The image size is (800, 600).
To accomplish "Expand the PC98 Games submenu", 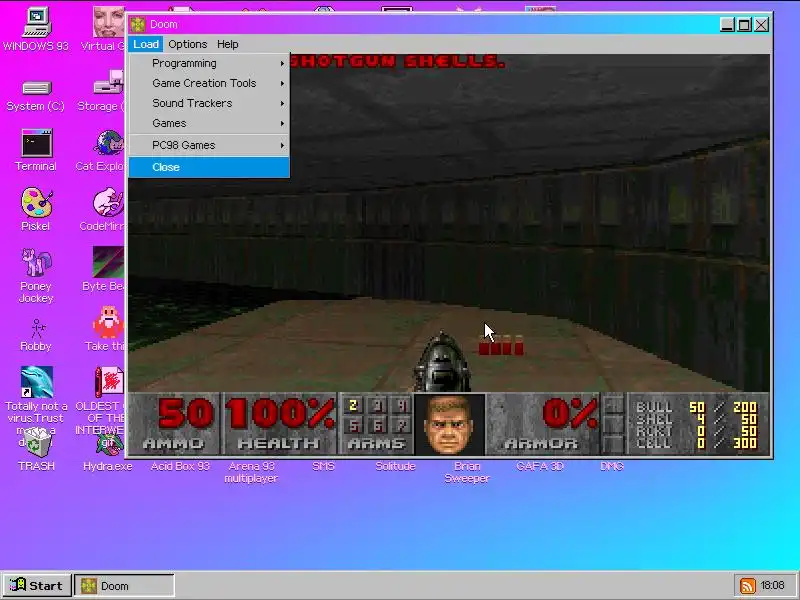I will pos(209,145).
